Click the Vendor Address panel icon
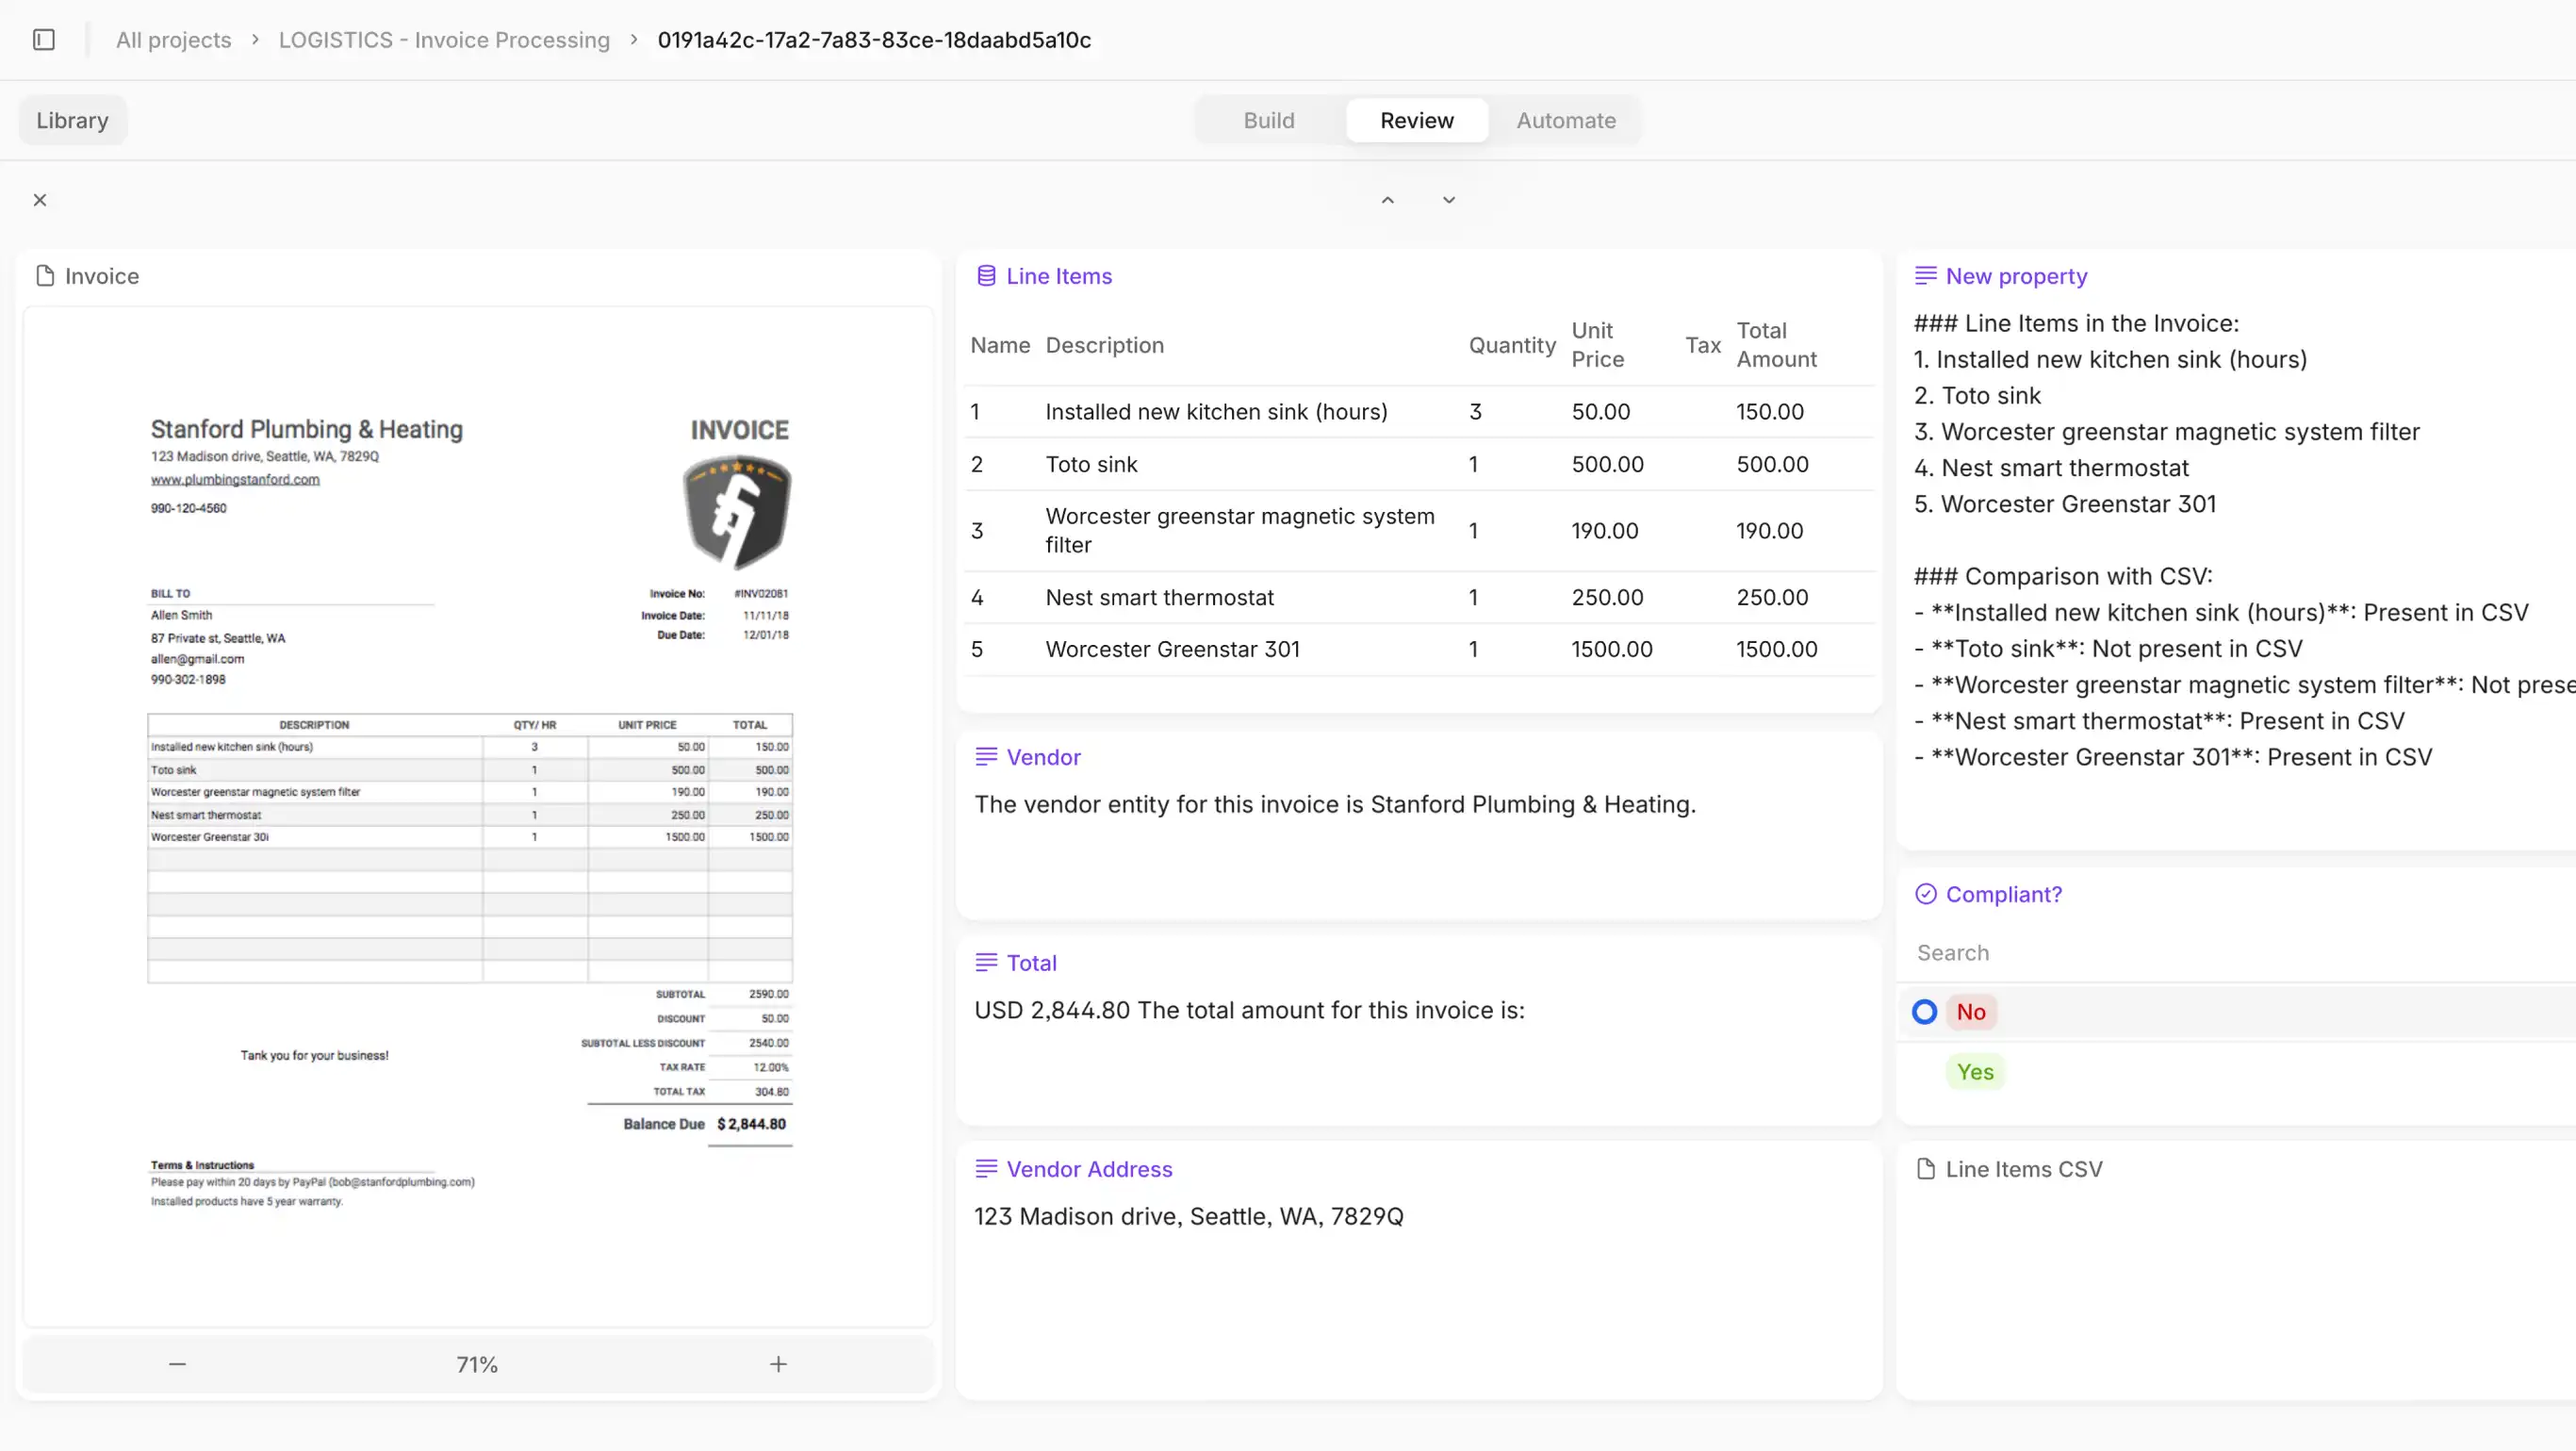2576x1451 pixels. [984, 1168]
